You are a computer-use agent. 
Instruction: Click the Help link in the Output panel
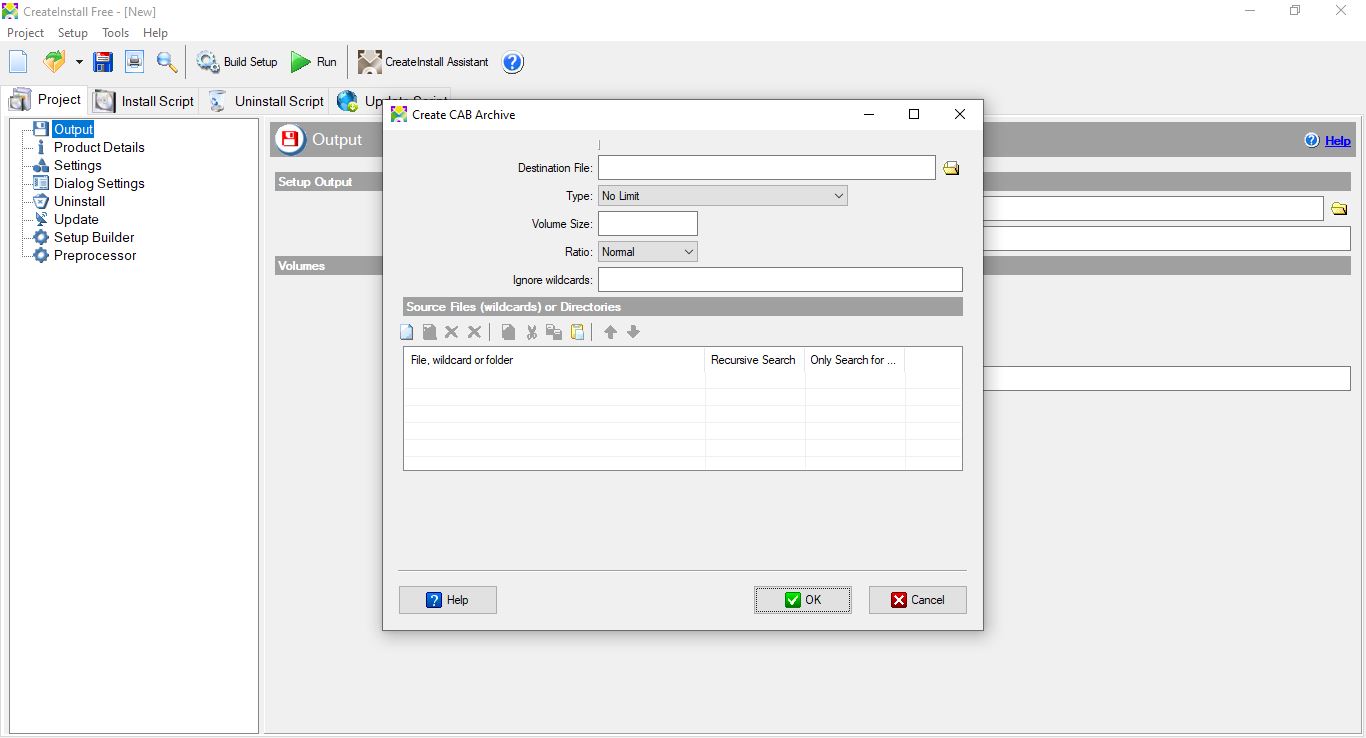[x=1338, y=141]
